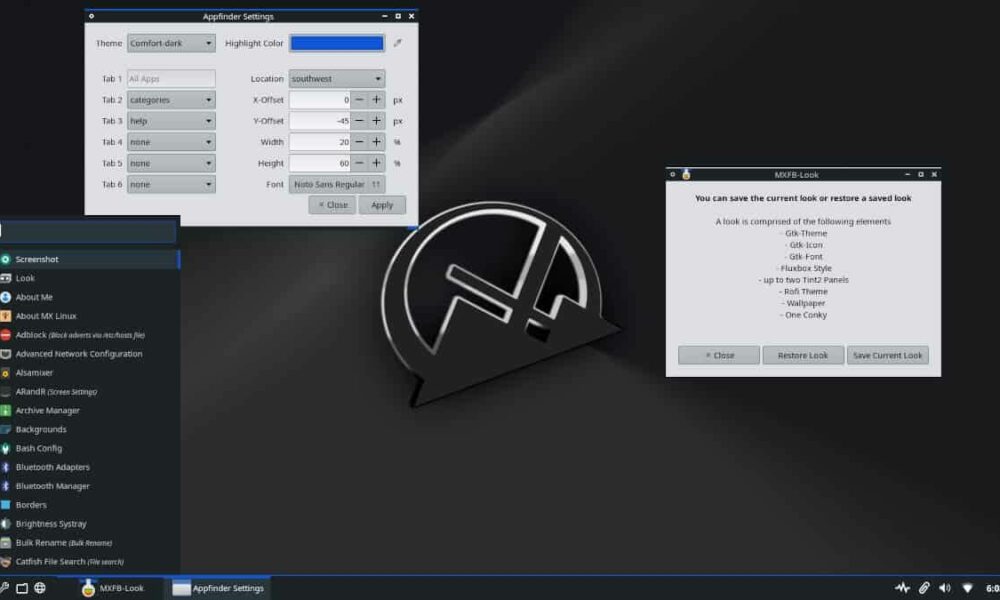Open the Theme Comfort-dark dropdown

point(171,43)
